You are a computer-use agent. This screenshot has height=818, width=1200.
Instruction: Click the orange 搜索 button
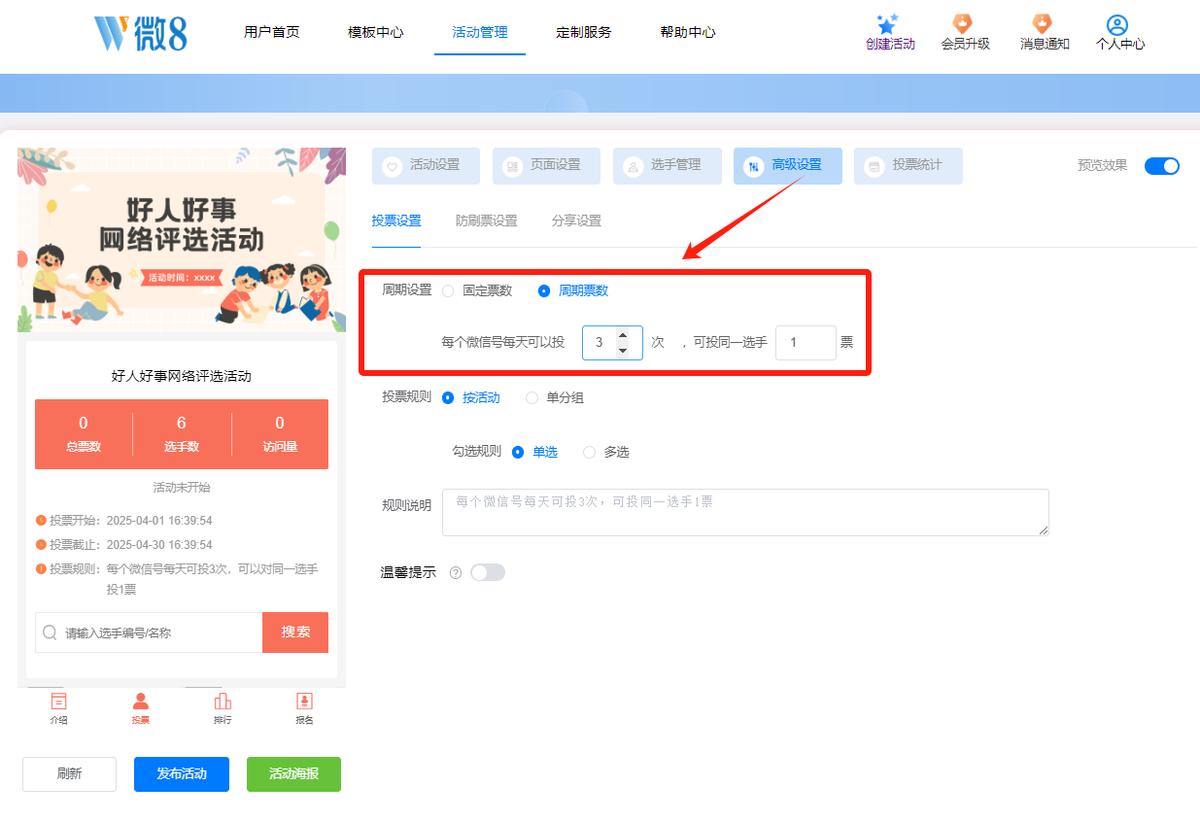295,633
